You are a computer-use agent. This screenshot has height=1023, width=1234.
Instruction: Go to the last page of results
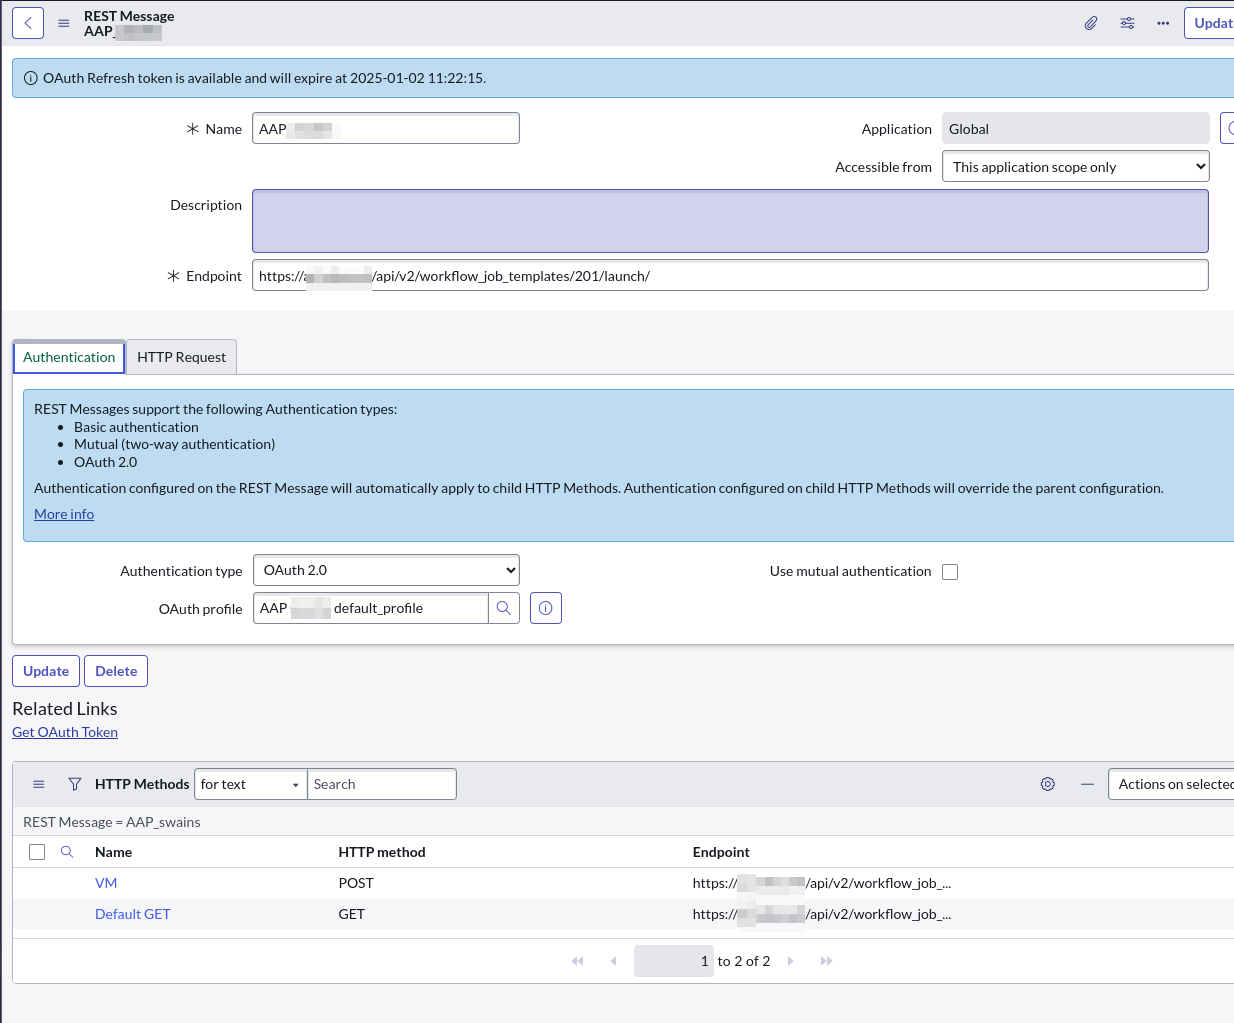tap(826, 961)
